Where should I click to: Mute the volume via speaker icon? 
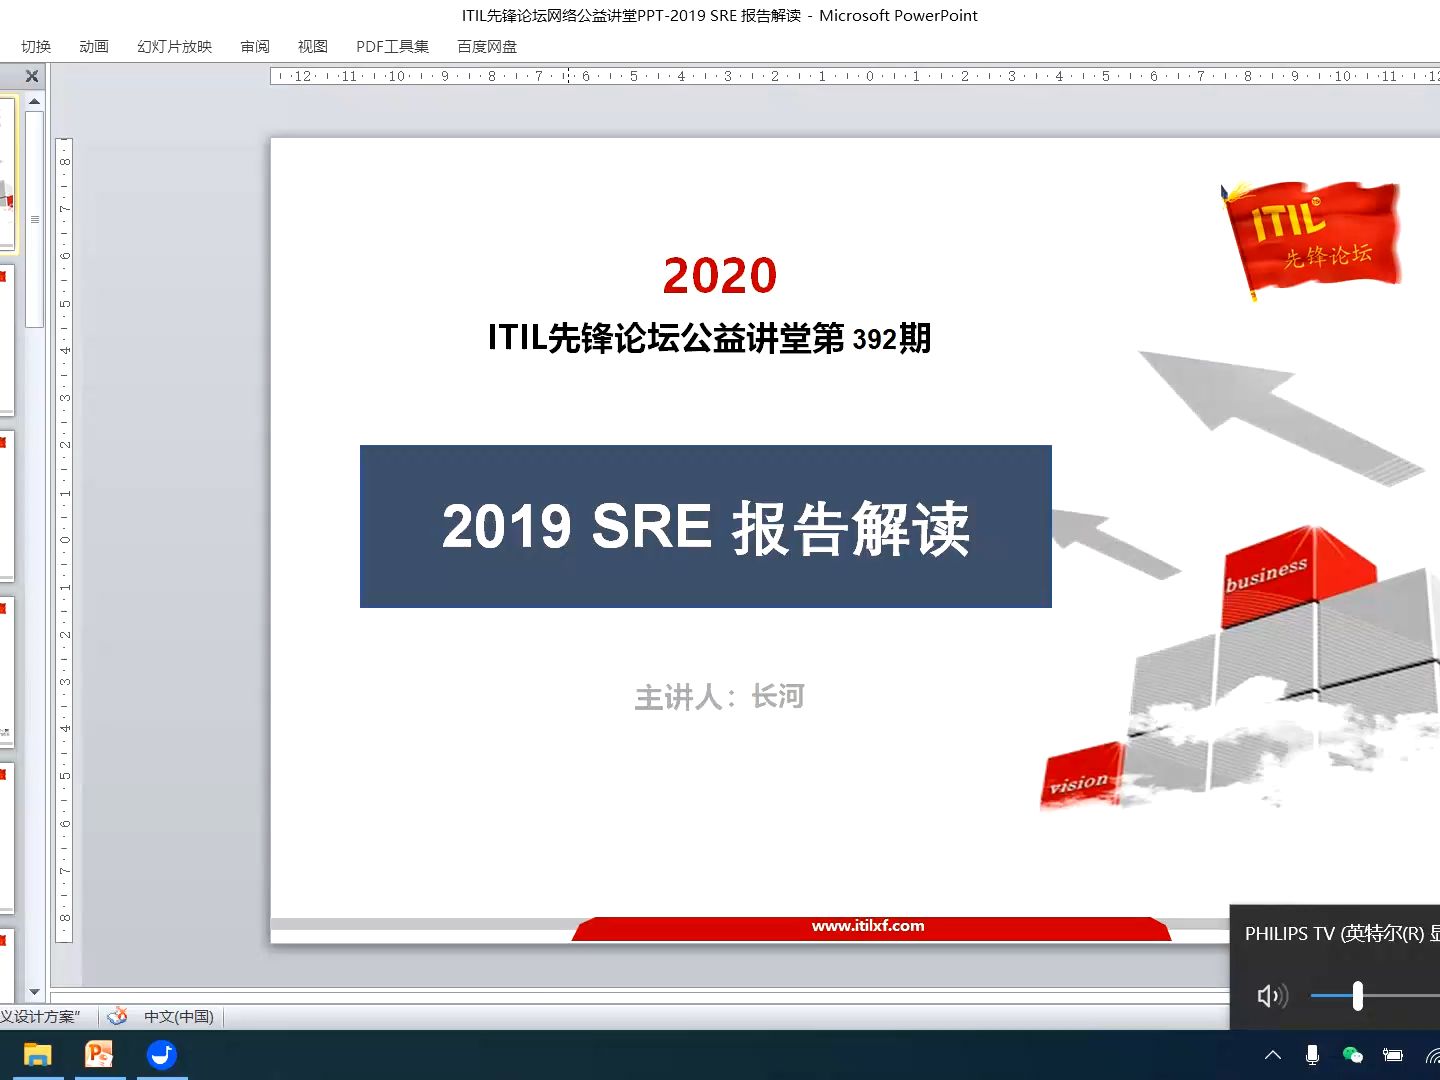click(1272, 995)
